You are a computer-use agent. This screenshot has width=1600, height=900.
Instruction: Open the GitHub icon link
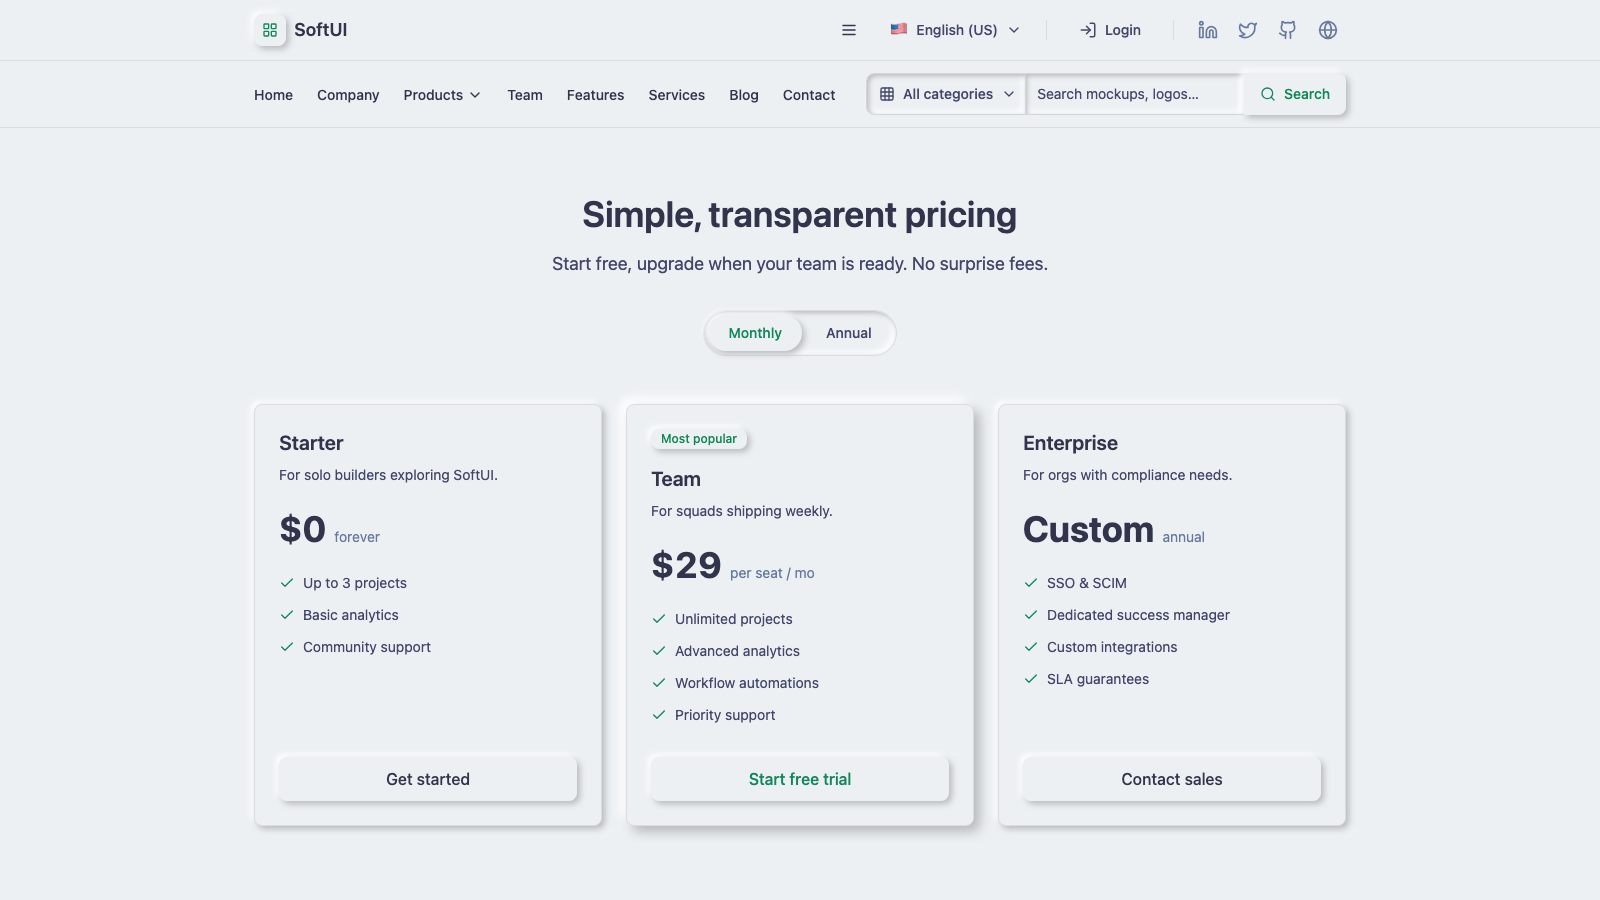click(1288, 30)
